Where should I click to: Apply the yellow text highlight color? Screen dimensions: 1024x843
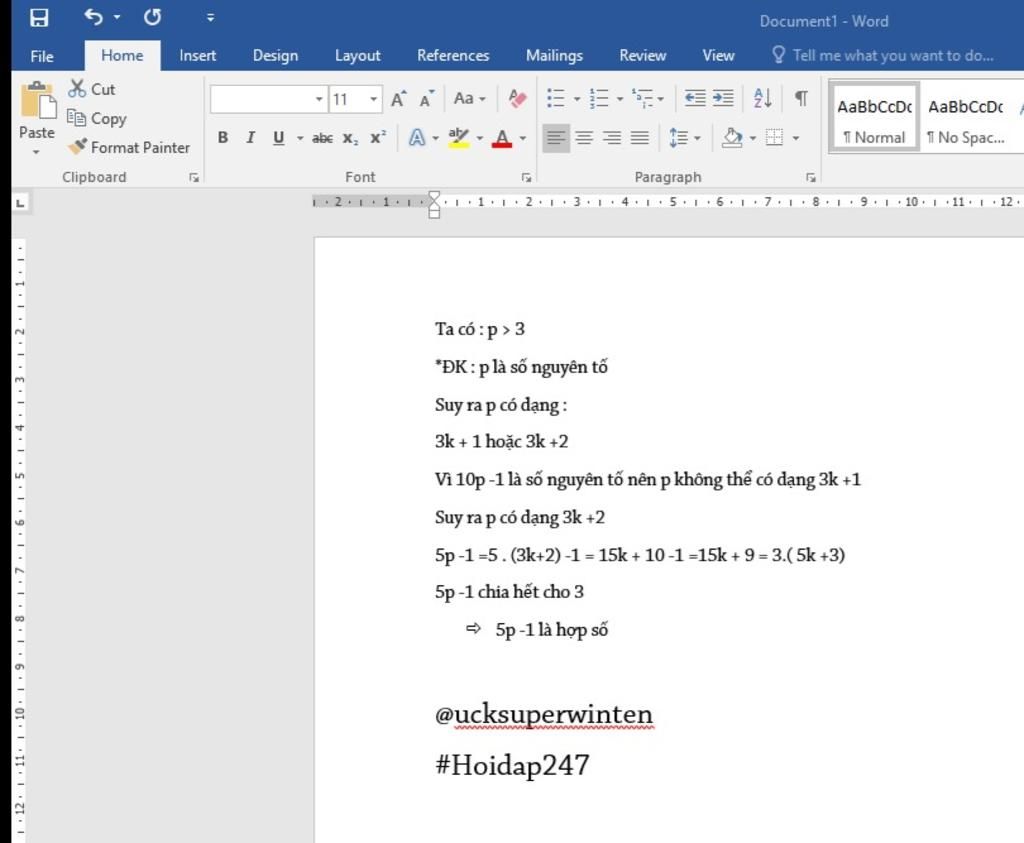[458, 138]
